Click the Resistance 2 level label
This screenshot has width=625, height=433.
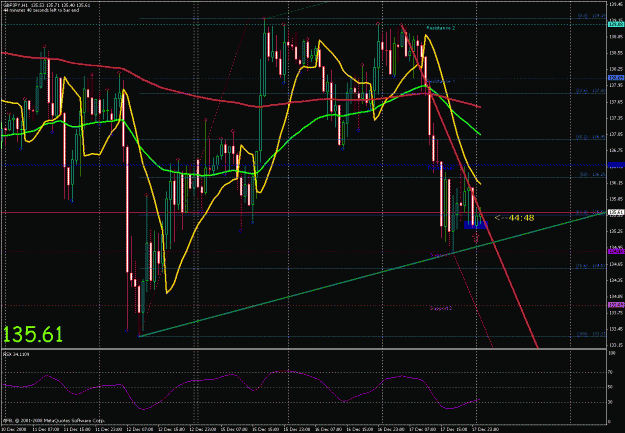pyautogui.click(x=440, y=28)
